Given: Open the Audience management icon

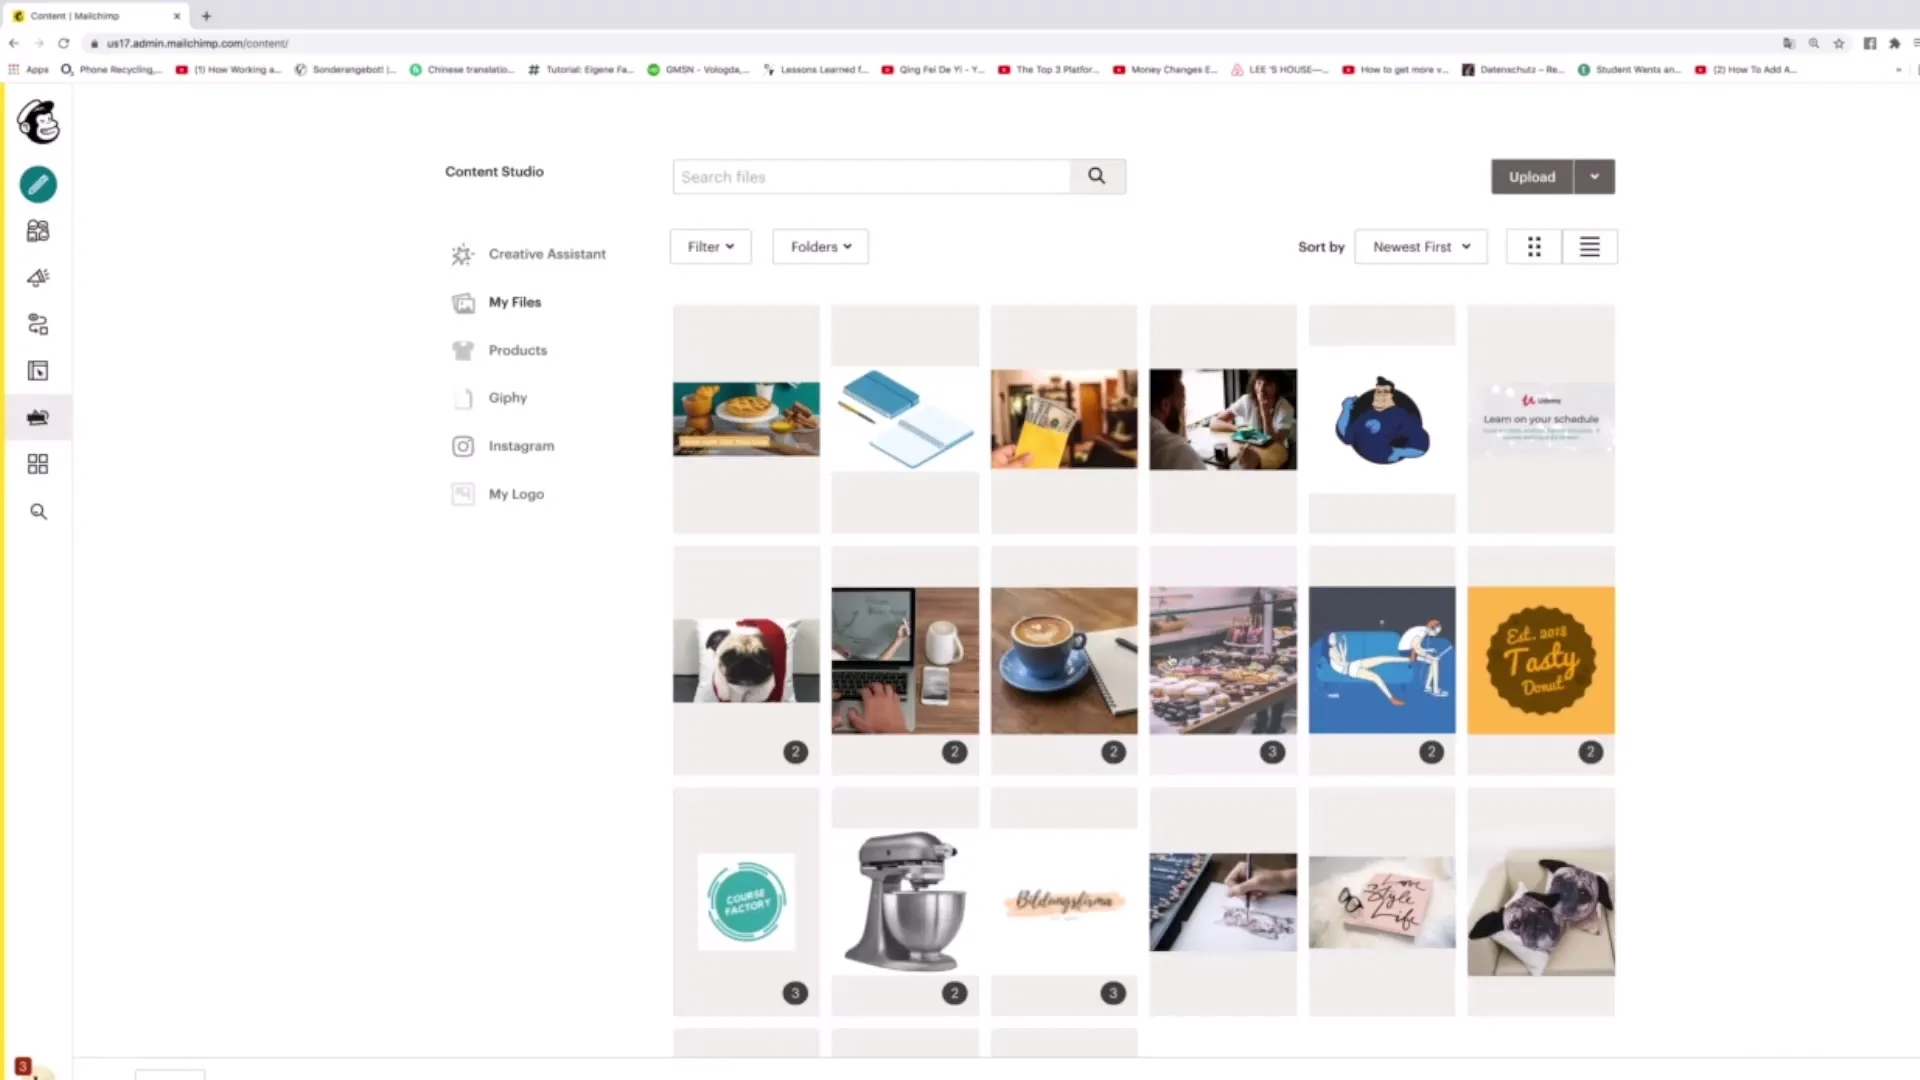Looking at the screenshot, I should click(37, 229).
